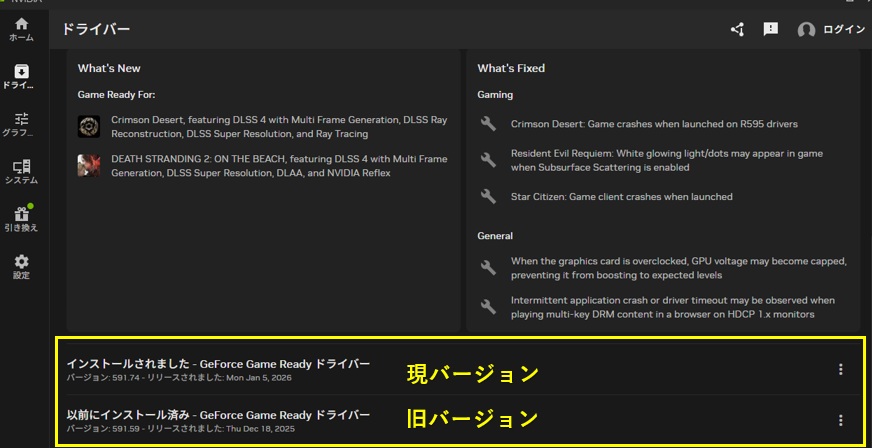The image size is (872, 448).
Task: Open the feedback notification icon
Action: [770, 29]
